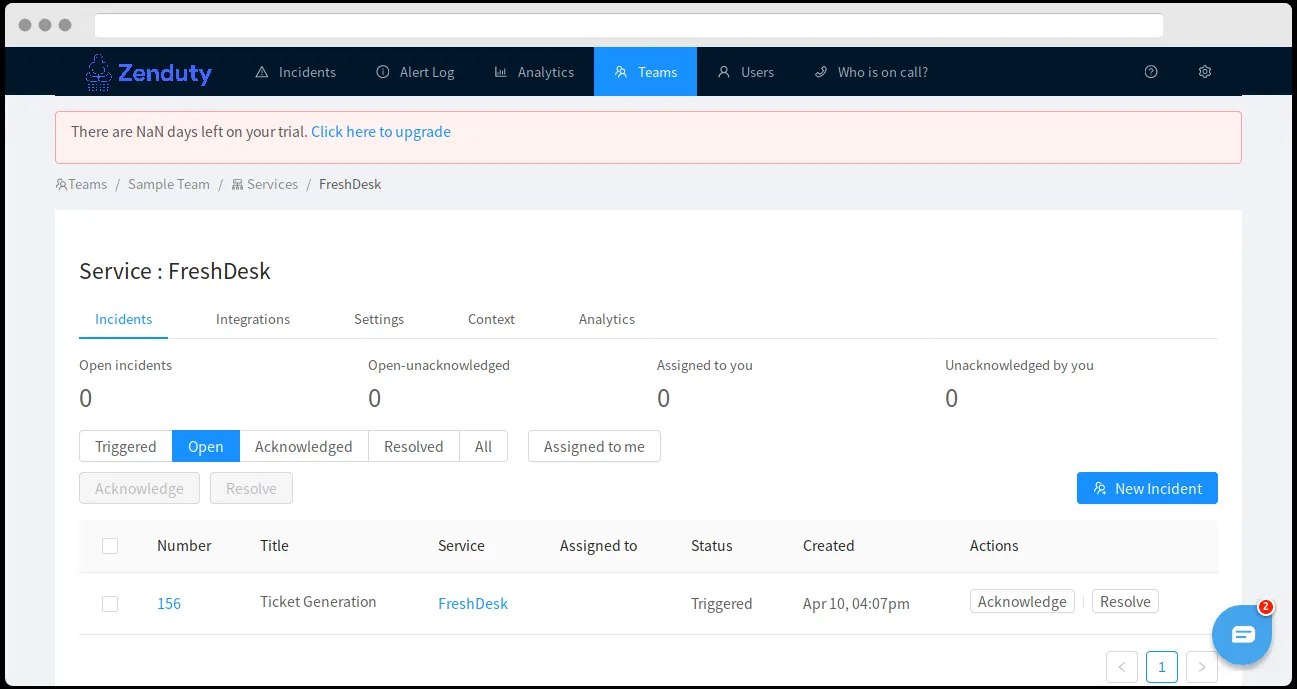Select the service Incidents tab
Viewport: 1297px width, 689px height.
pos(124,319)
